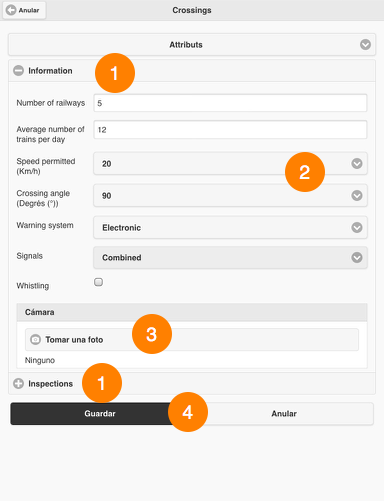384x501 pixels.
Task: Open the Speed permitted dropdown showing 20
Action: (x=230, y=163)
